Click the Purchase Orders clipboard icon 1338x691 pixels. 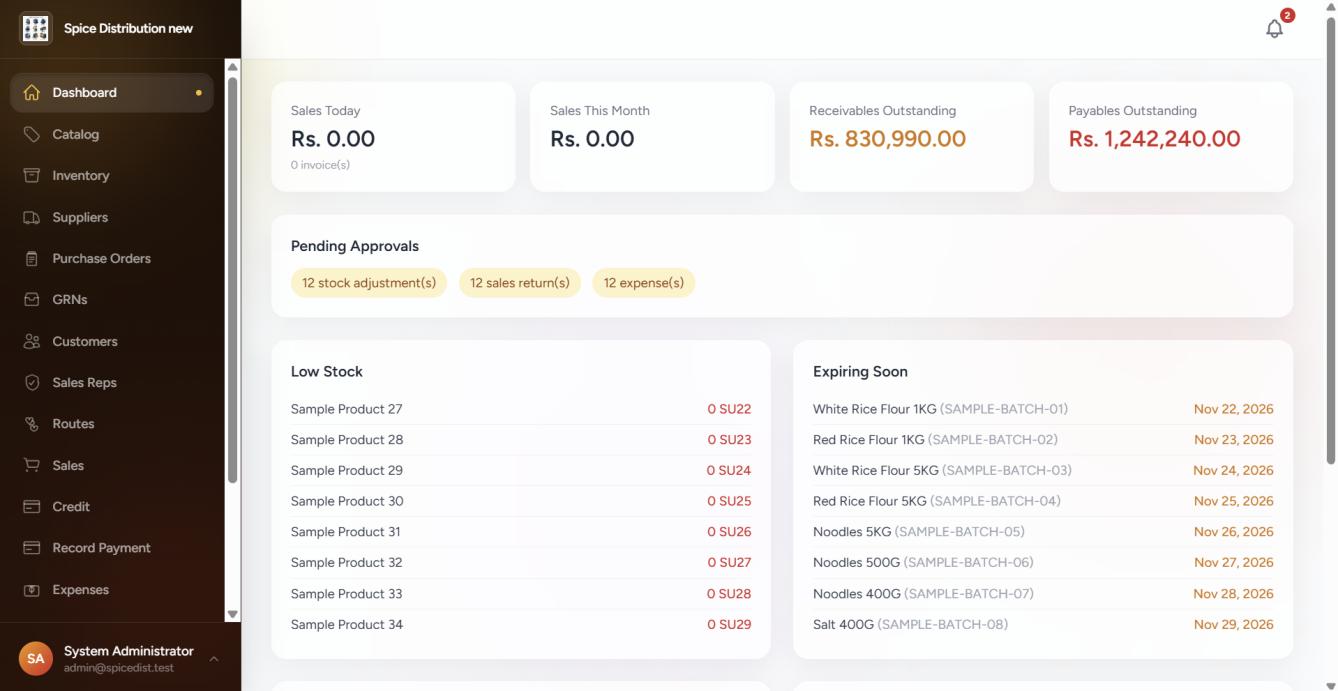(31, 258)
